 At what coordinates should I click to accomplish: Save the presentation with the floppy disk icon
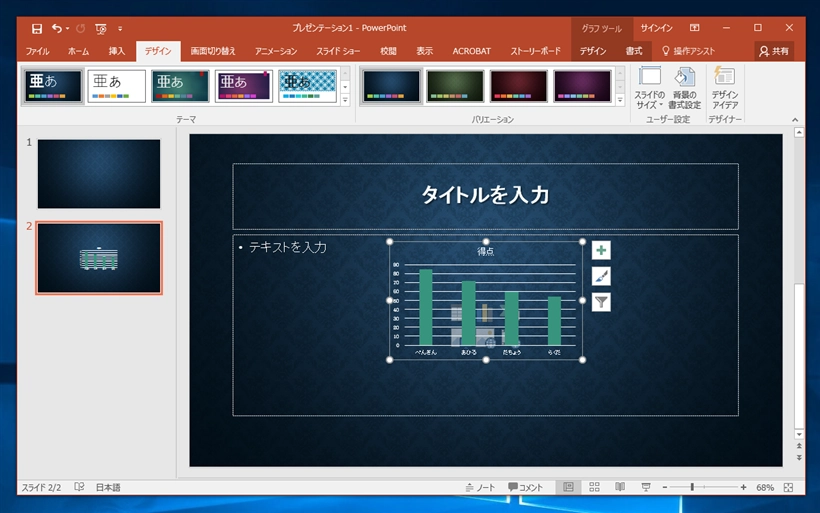[37, 28]
